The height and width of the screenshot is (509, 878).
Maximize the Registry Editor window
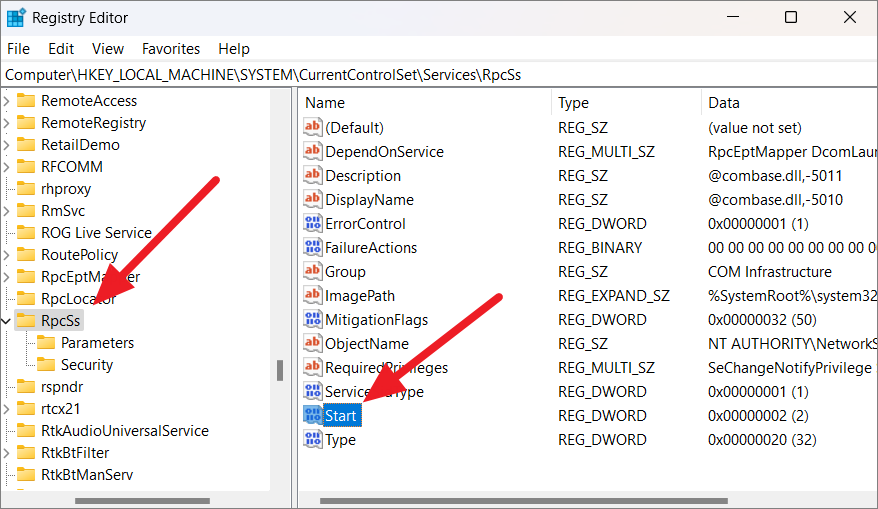tap(791, 17)
